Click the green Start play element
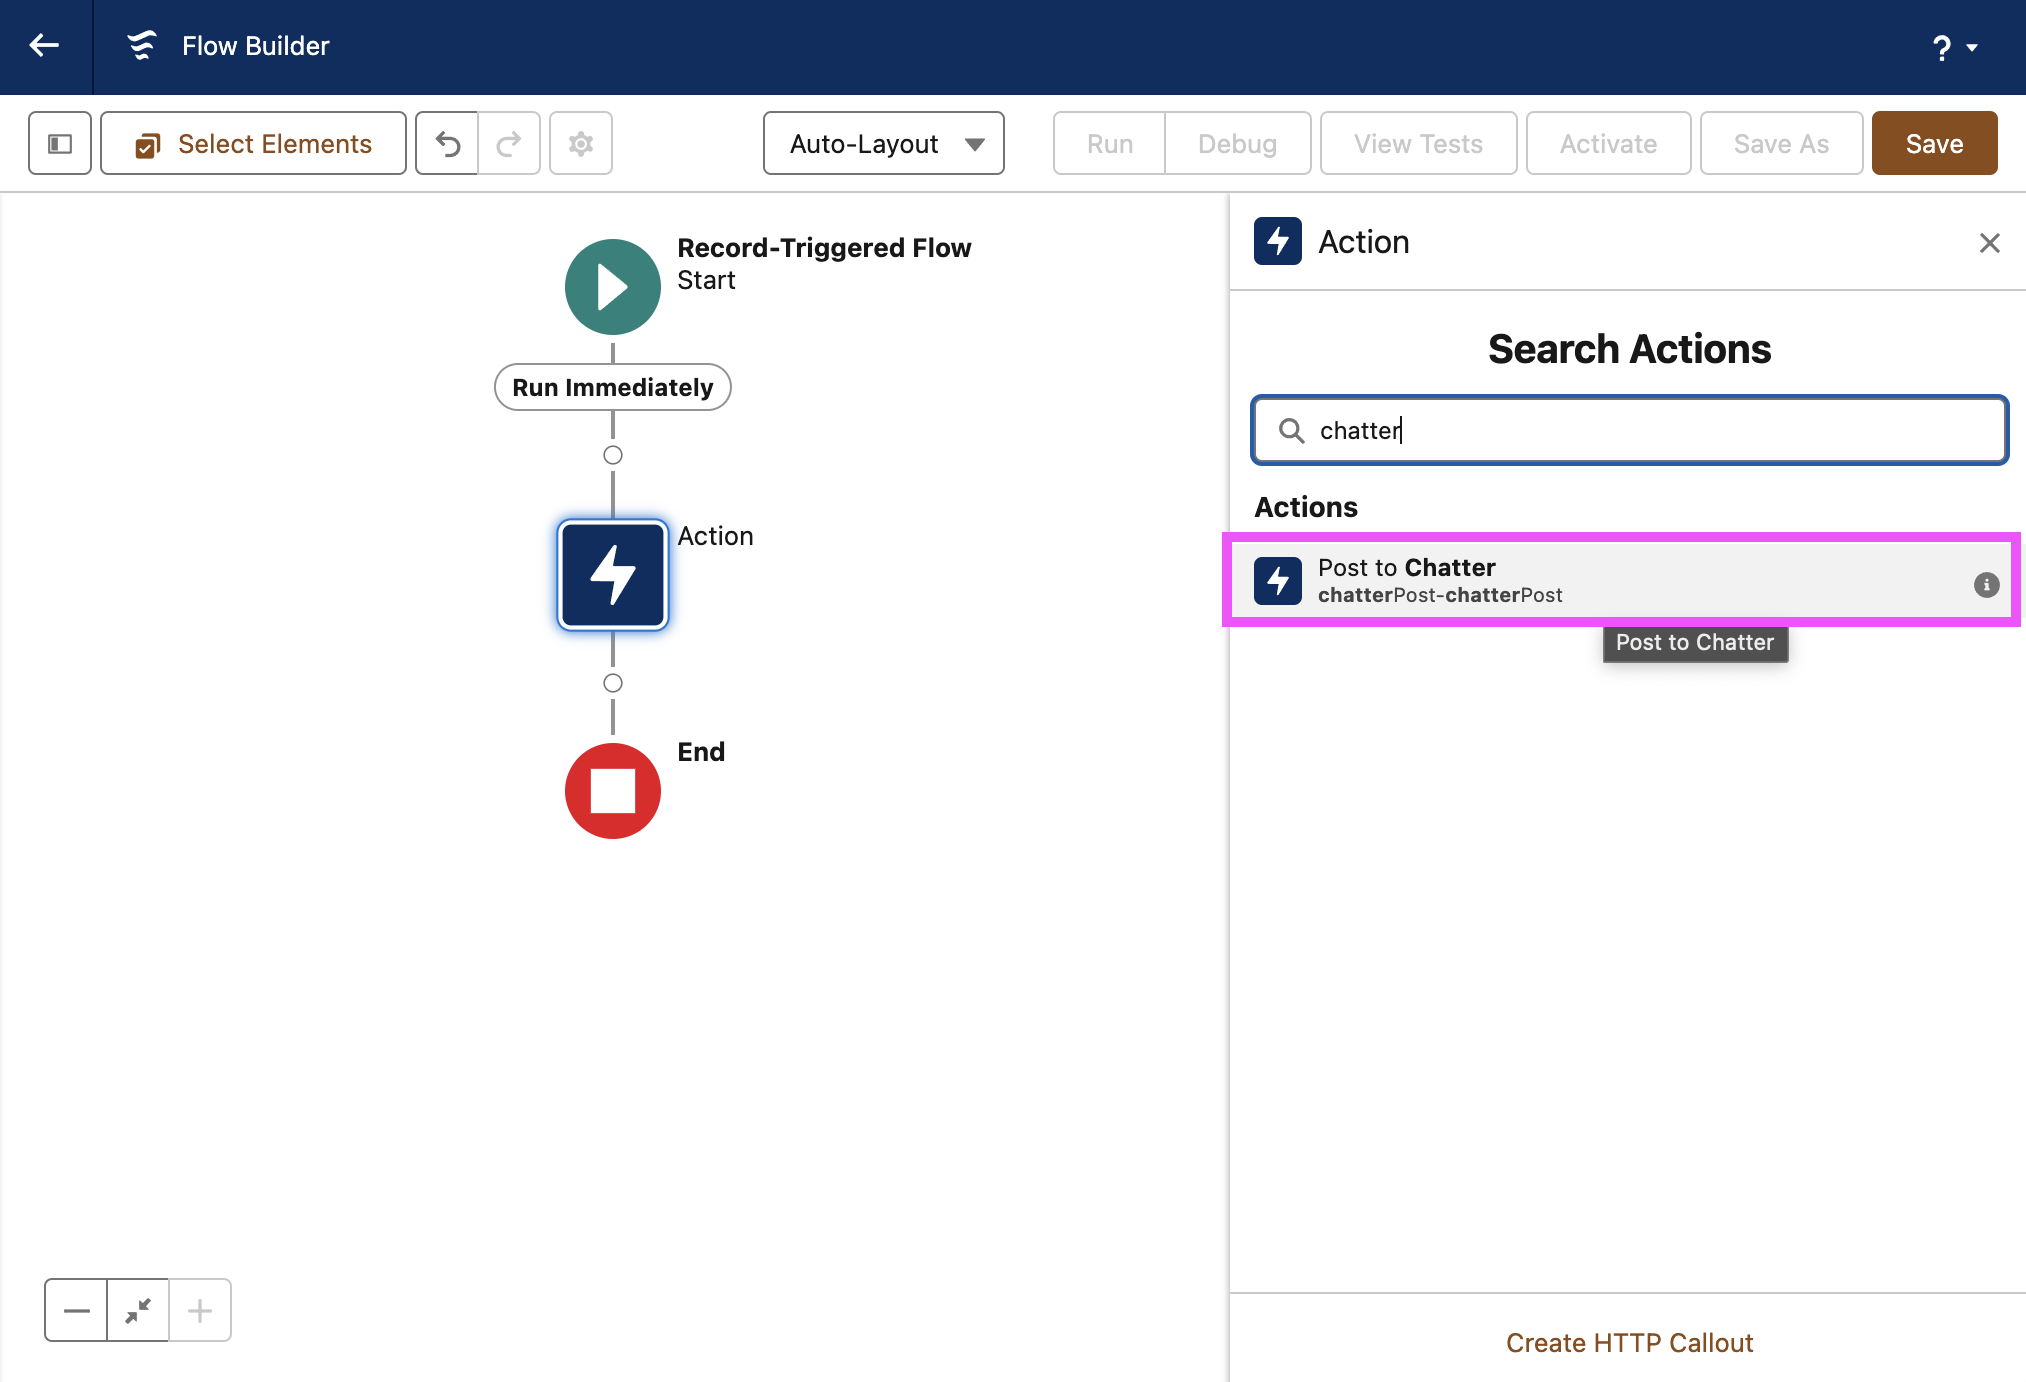2026x1382 pixels. point(613,287)
